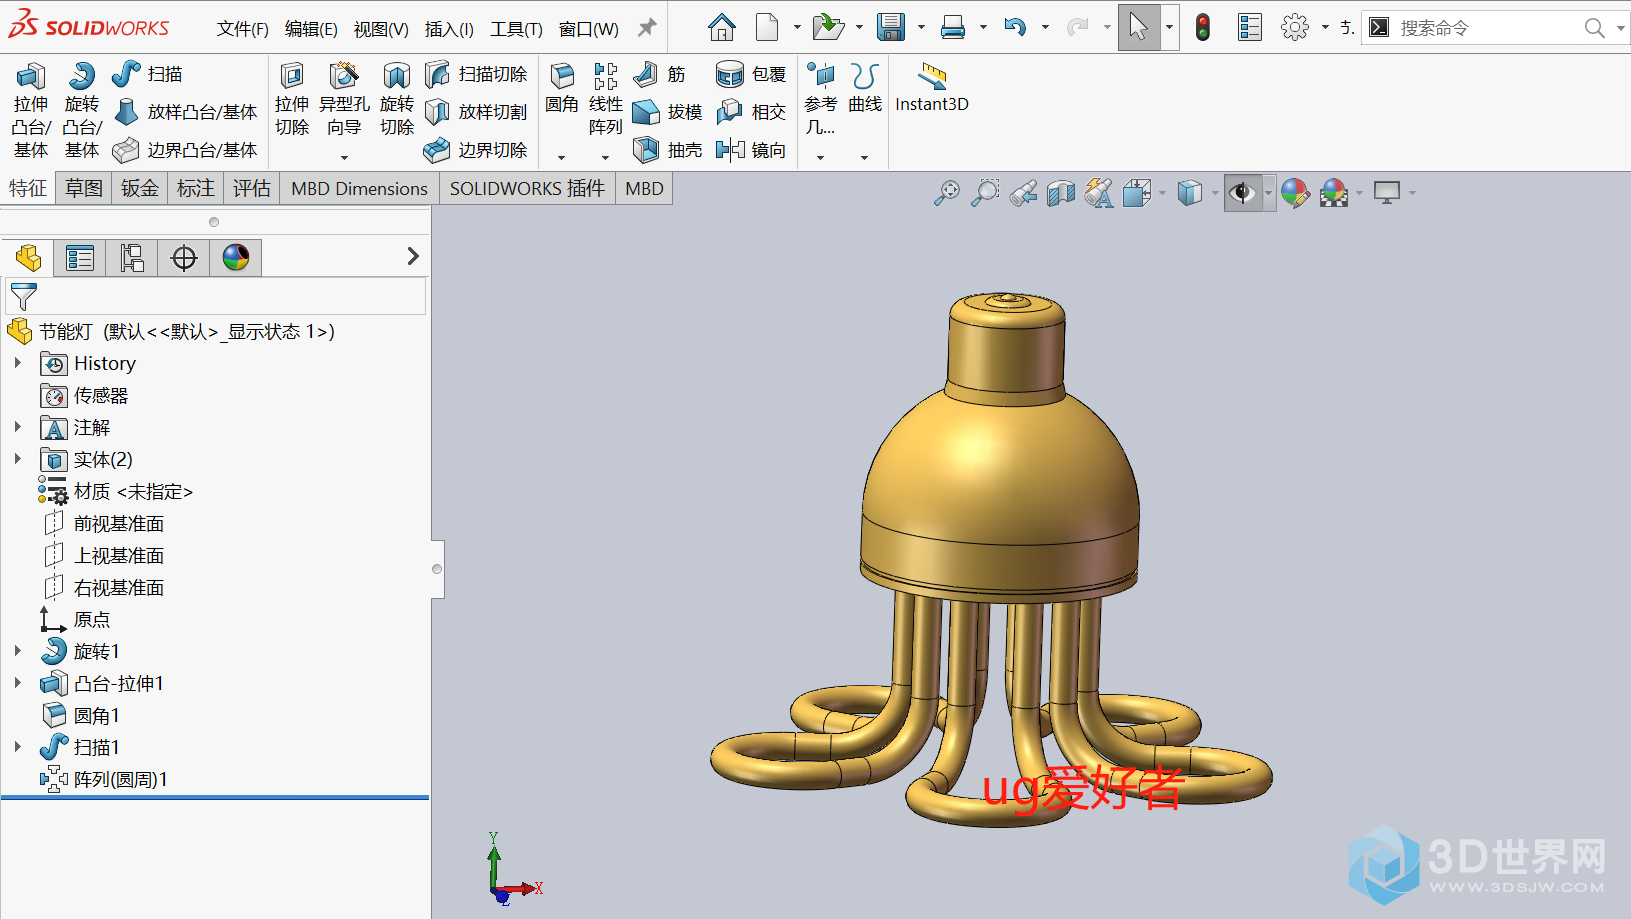Expand the 实体(2) solid bodies node

coord(18,459)
